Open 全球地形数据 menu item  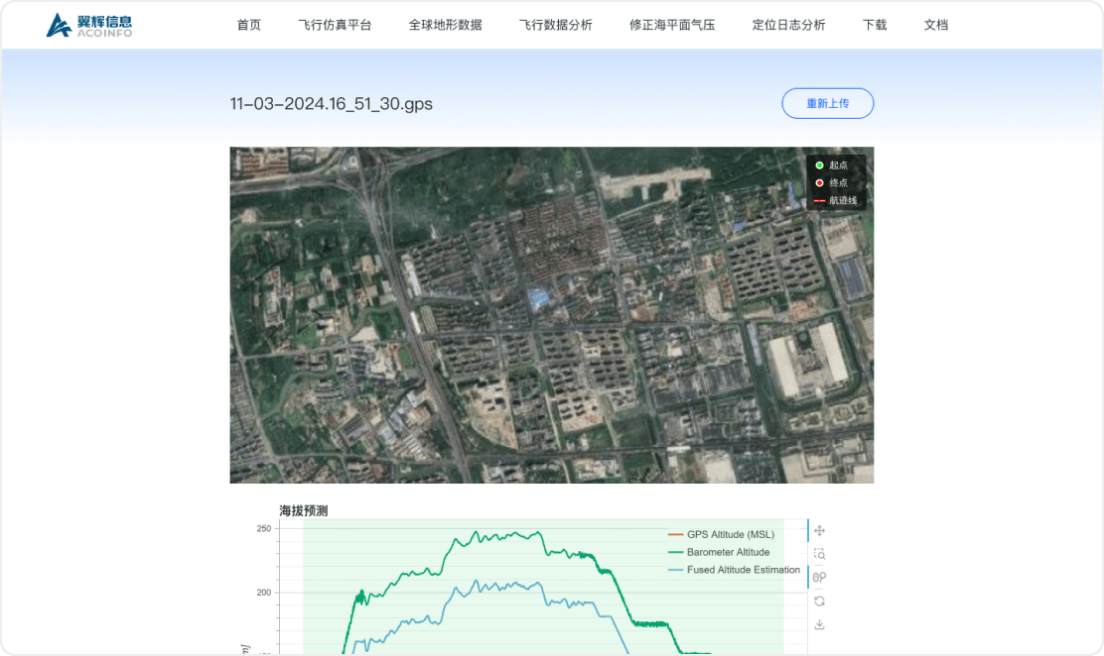click(x=445, y=25)
